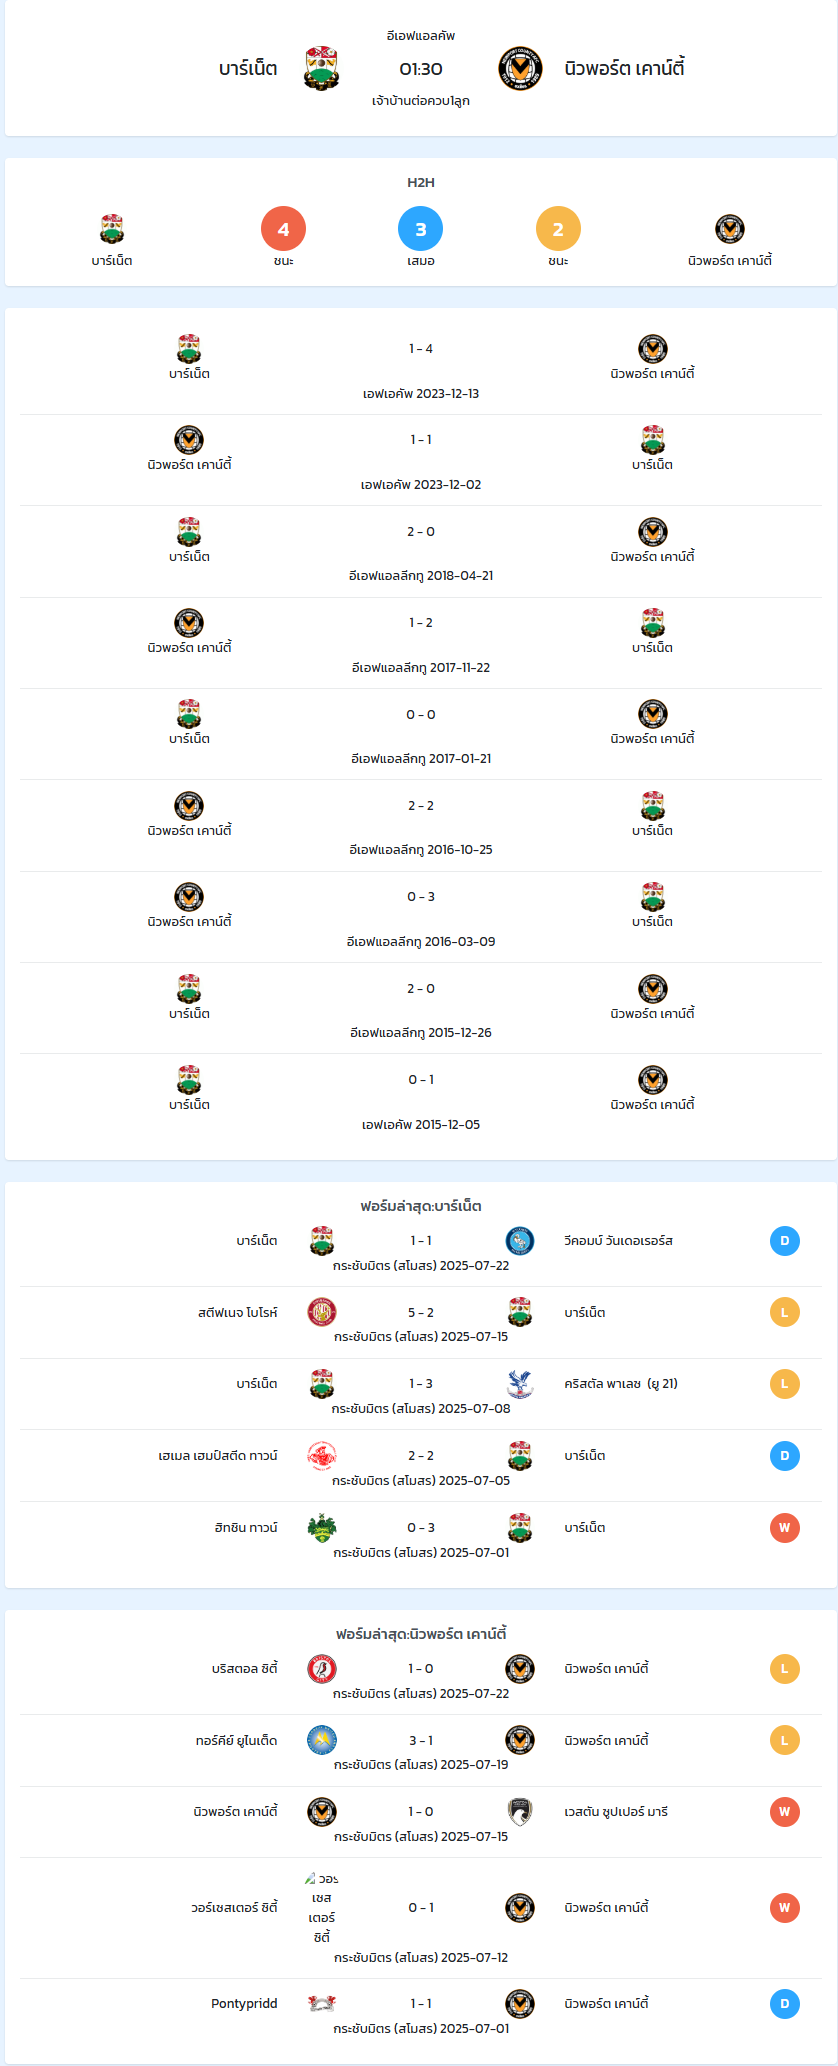This screenshot has width=838, height=2066.
Task: Click the D badge for the Pontypridd match
Action: coord(785,2004)
